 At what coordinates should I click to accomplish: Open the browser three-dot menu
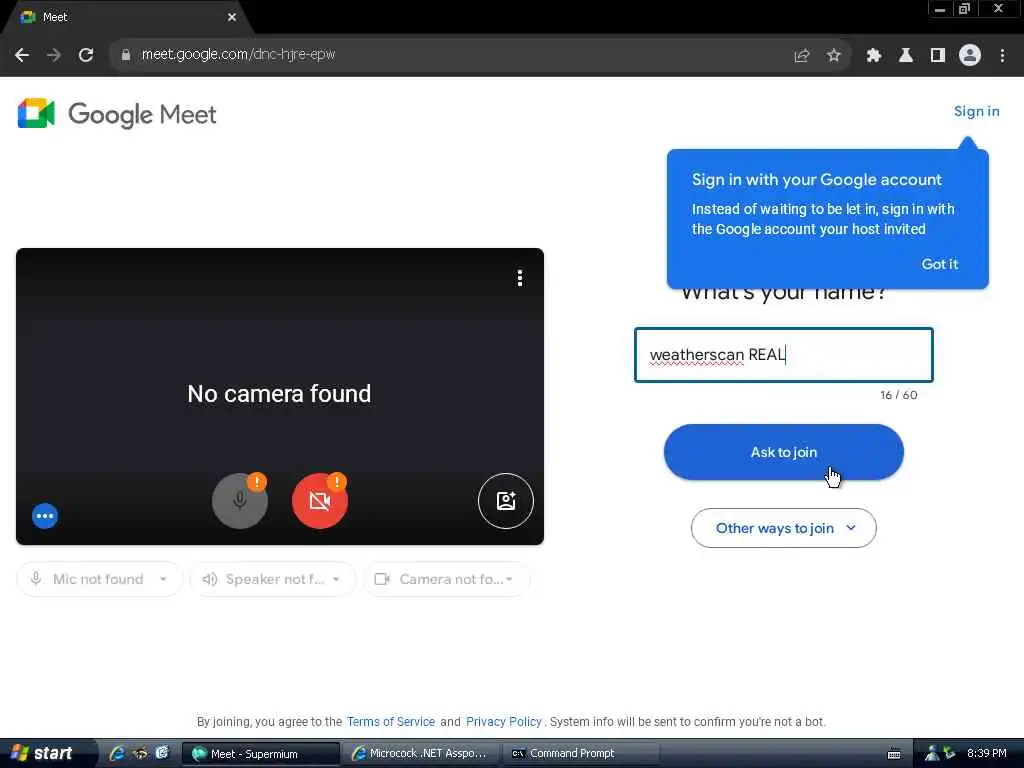1002,56
